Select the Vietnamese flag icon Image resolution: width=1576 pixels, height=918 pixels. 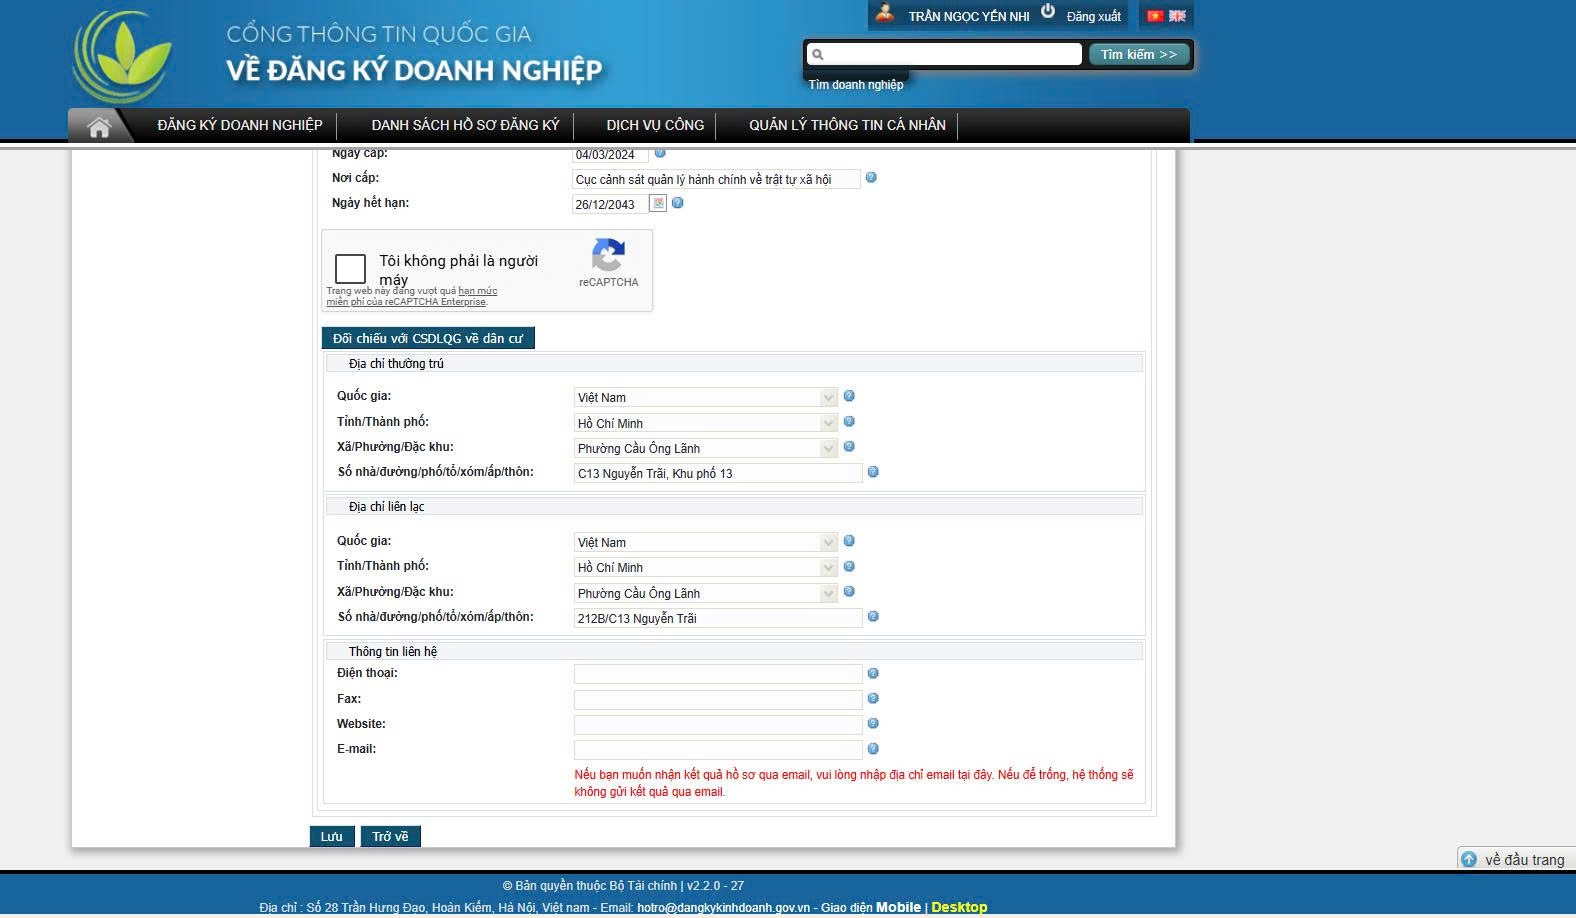click(x=1155, y=16)
